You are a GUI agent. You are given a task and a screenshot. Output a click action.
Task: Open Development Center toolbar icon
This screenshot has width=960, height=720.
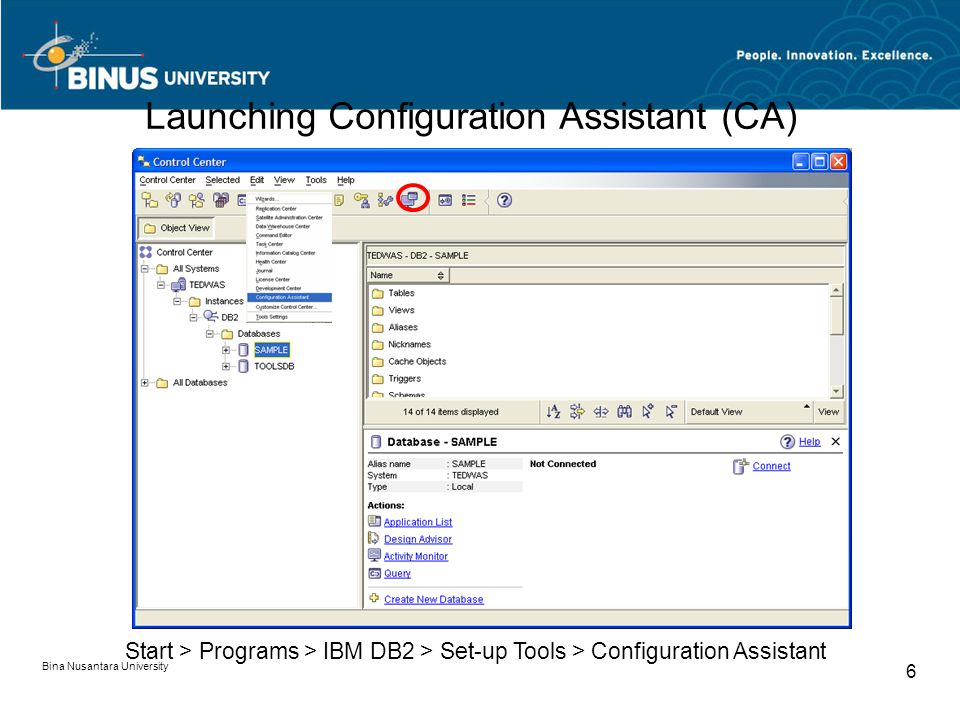tap(385, 200)
